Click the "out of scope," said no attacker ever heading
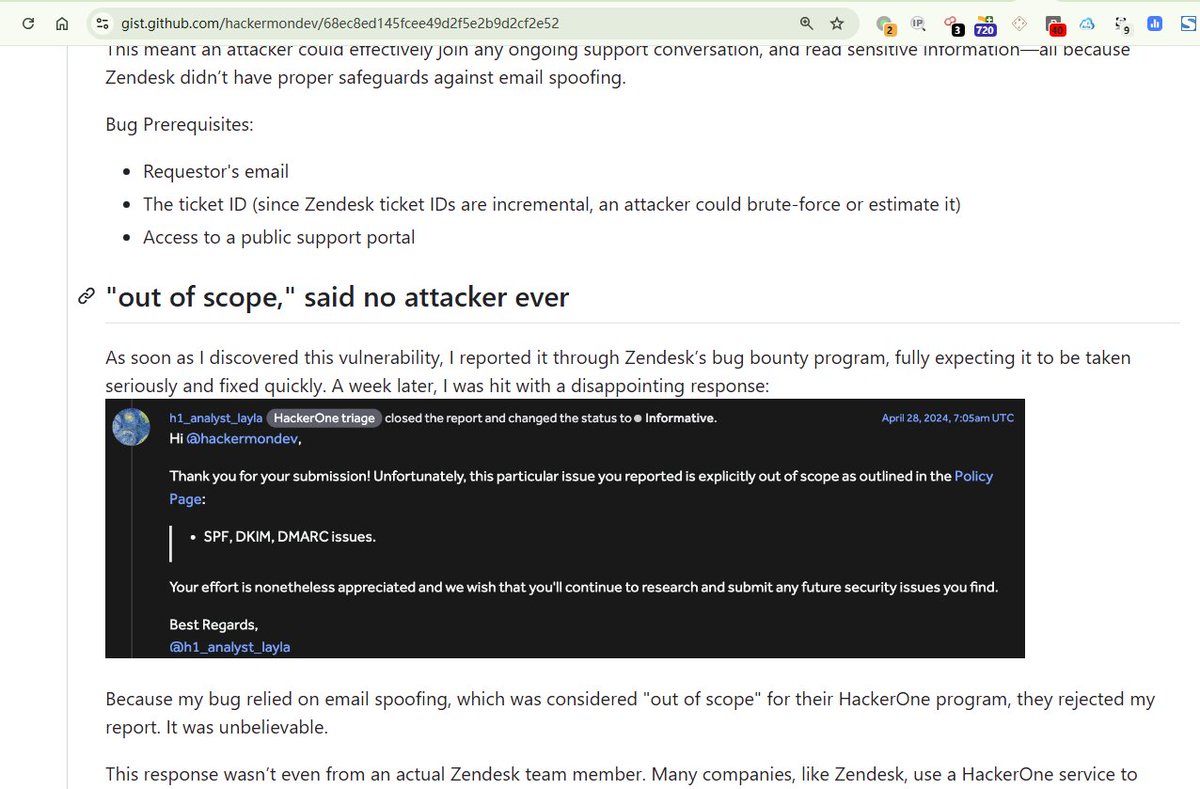The image size is (1200, 789). (337, 296)
